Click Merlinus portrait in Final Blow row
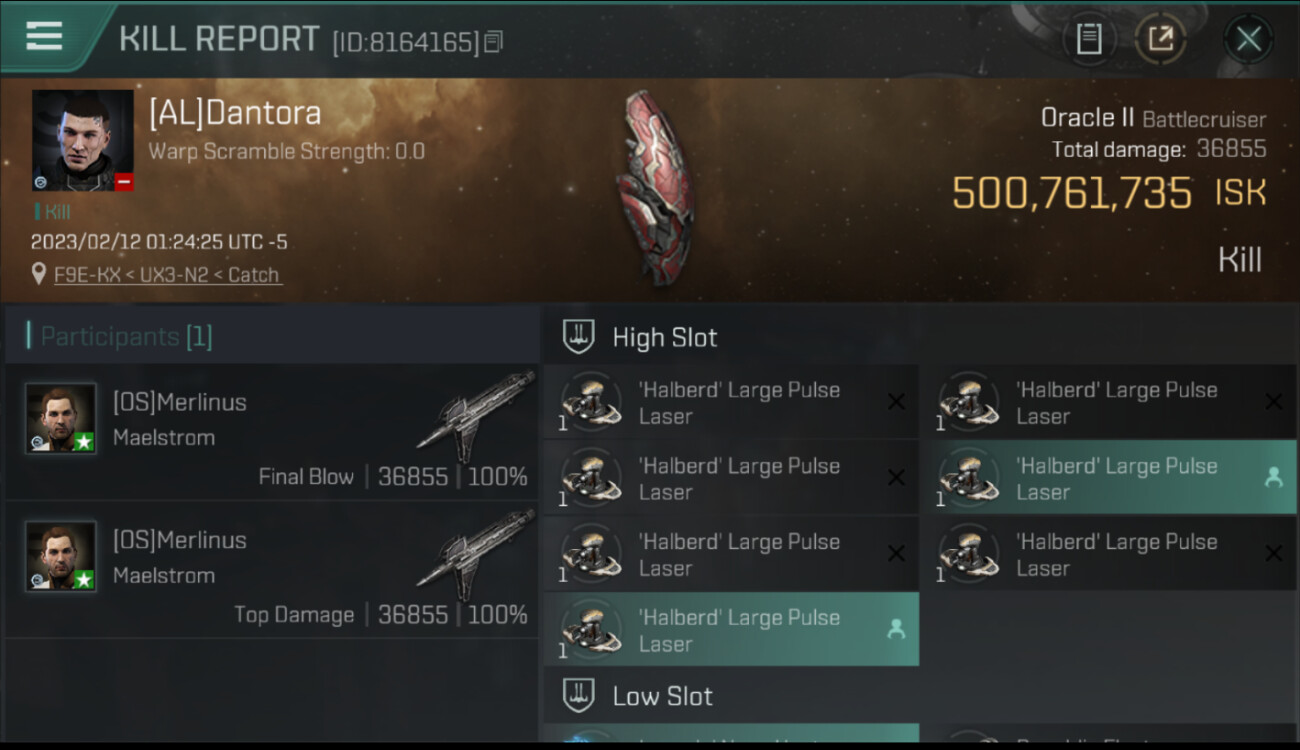The image size is (1300, 750). (x=61, y=417)
